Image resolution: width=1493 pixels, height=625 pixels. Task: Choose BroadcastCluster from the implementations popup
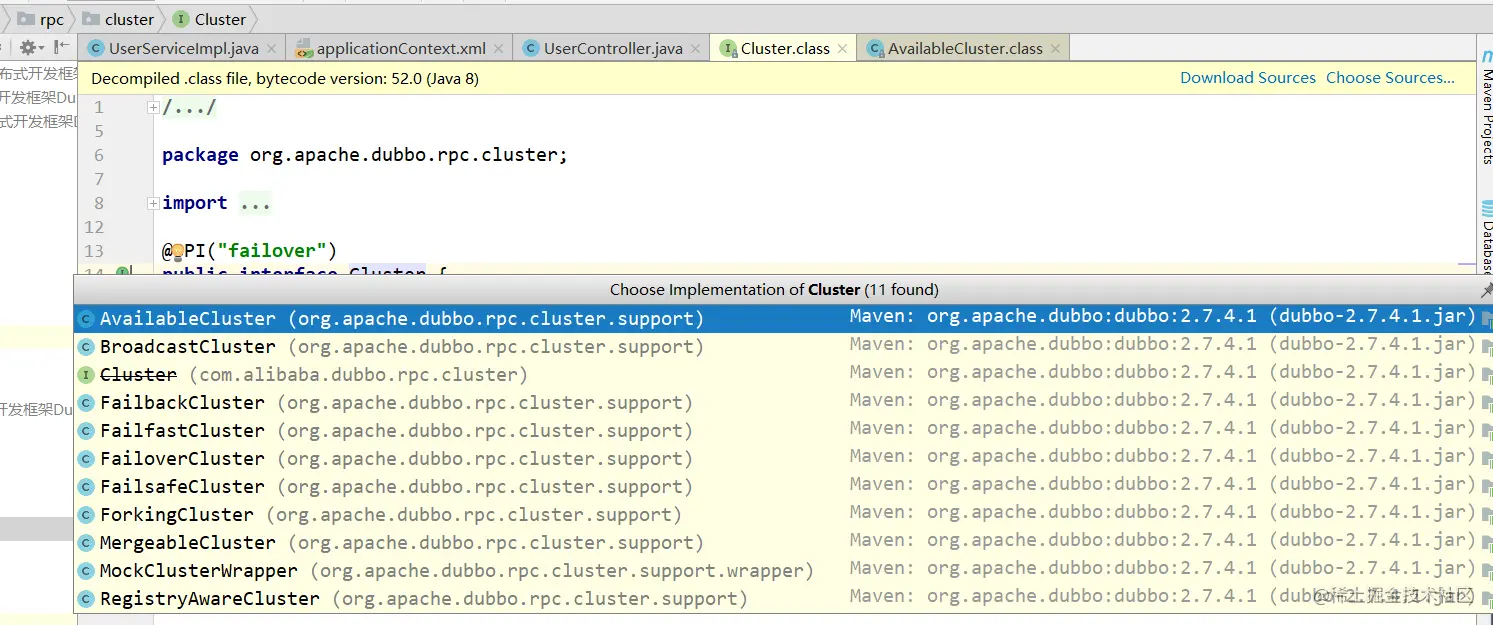point(783,346)
